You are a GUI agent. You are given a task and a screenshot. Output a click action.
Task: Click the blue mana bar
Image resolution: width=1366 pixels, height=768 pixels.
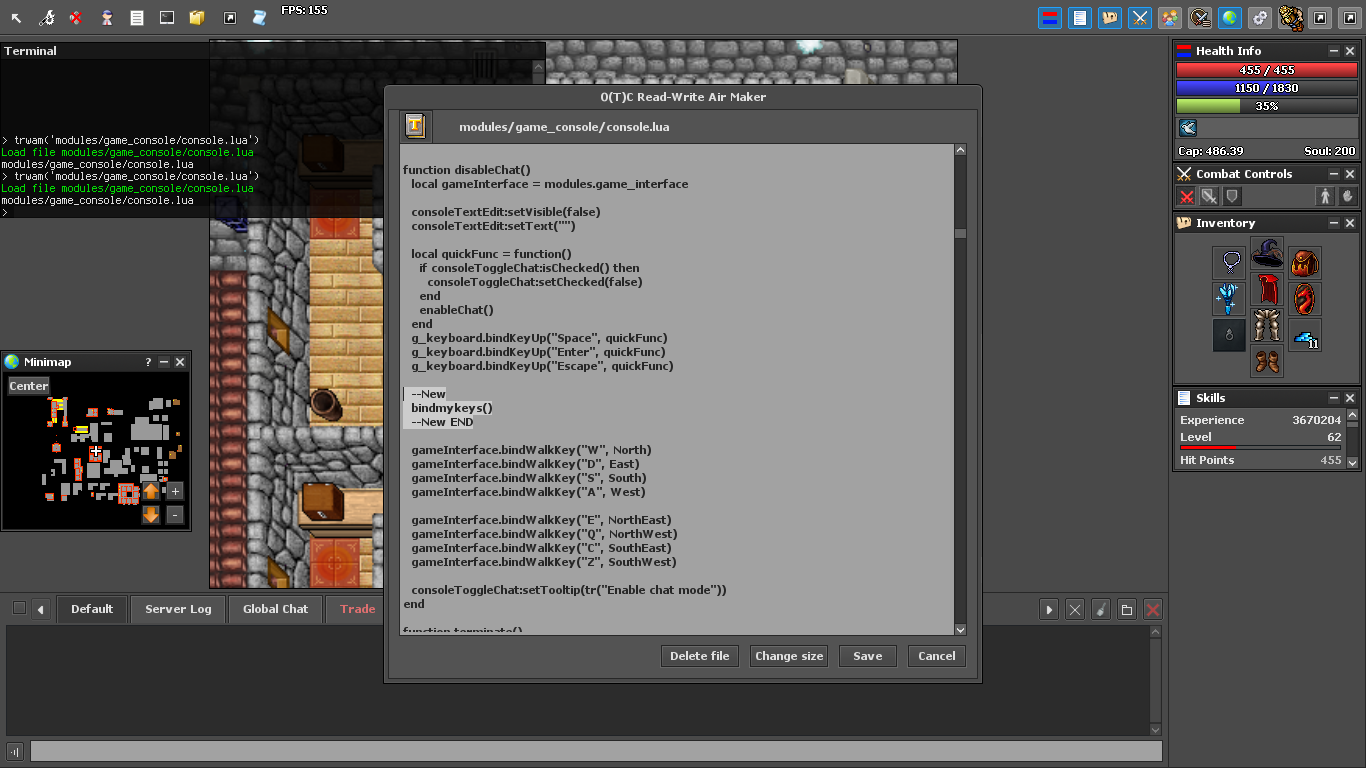coord(1266,88)
